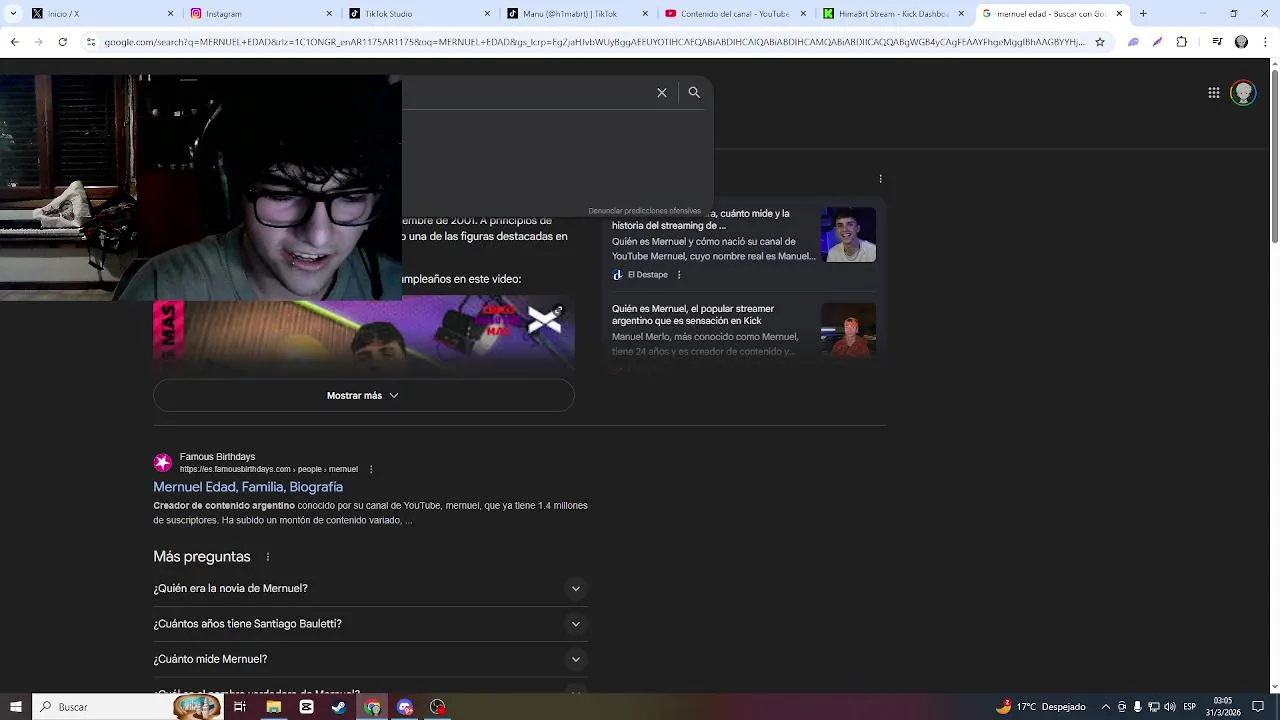Screen dimensions: 1280x720
Task: Open the volume control in system tray
Action: coord(1170,707)
